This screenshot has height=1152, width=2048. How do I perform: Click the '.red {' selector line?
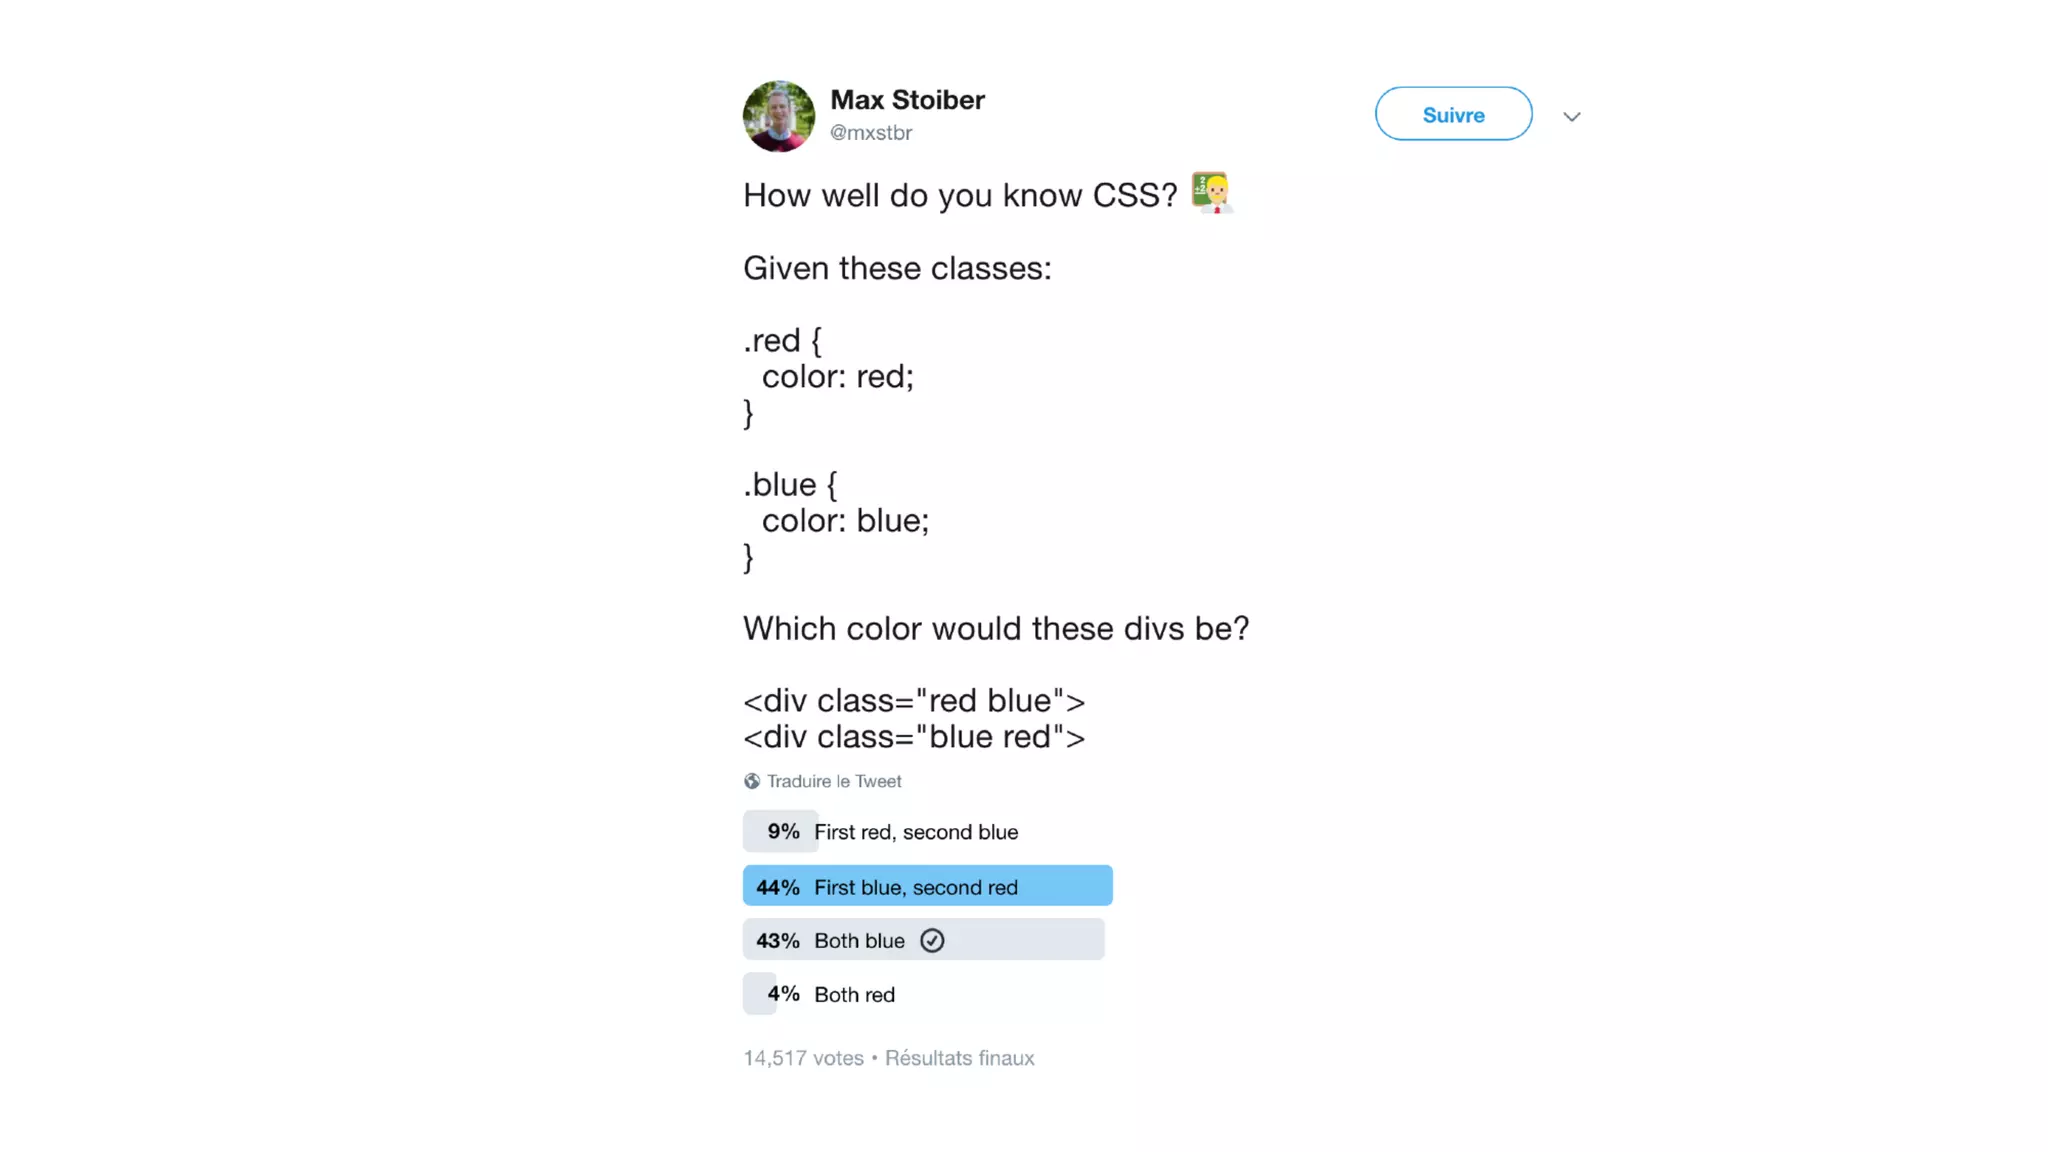pyautogui.click(x=782, y=341)
